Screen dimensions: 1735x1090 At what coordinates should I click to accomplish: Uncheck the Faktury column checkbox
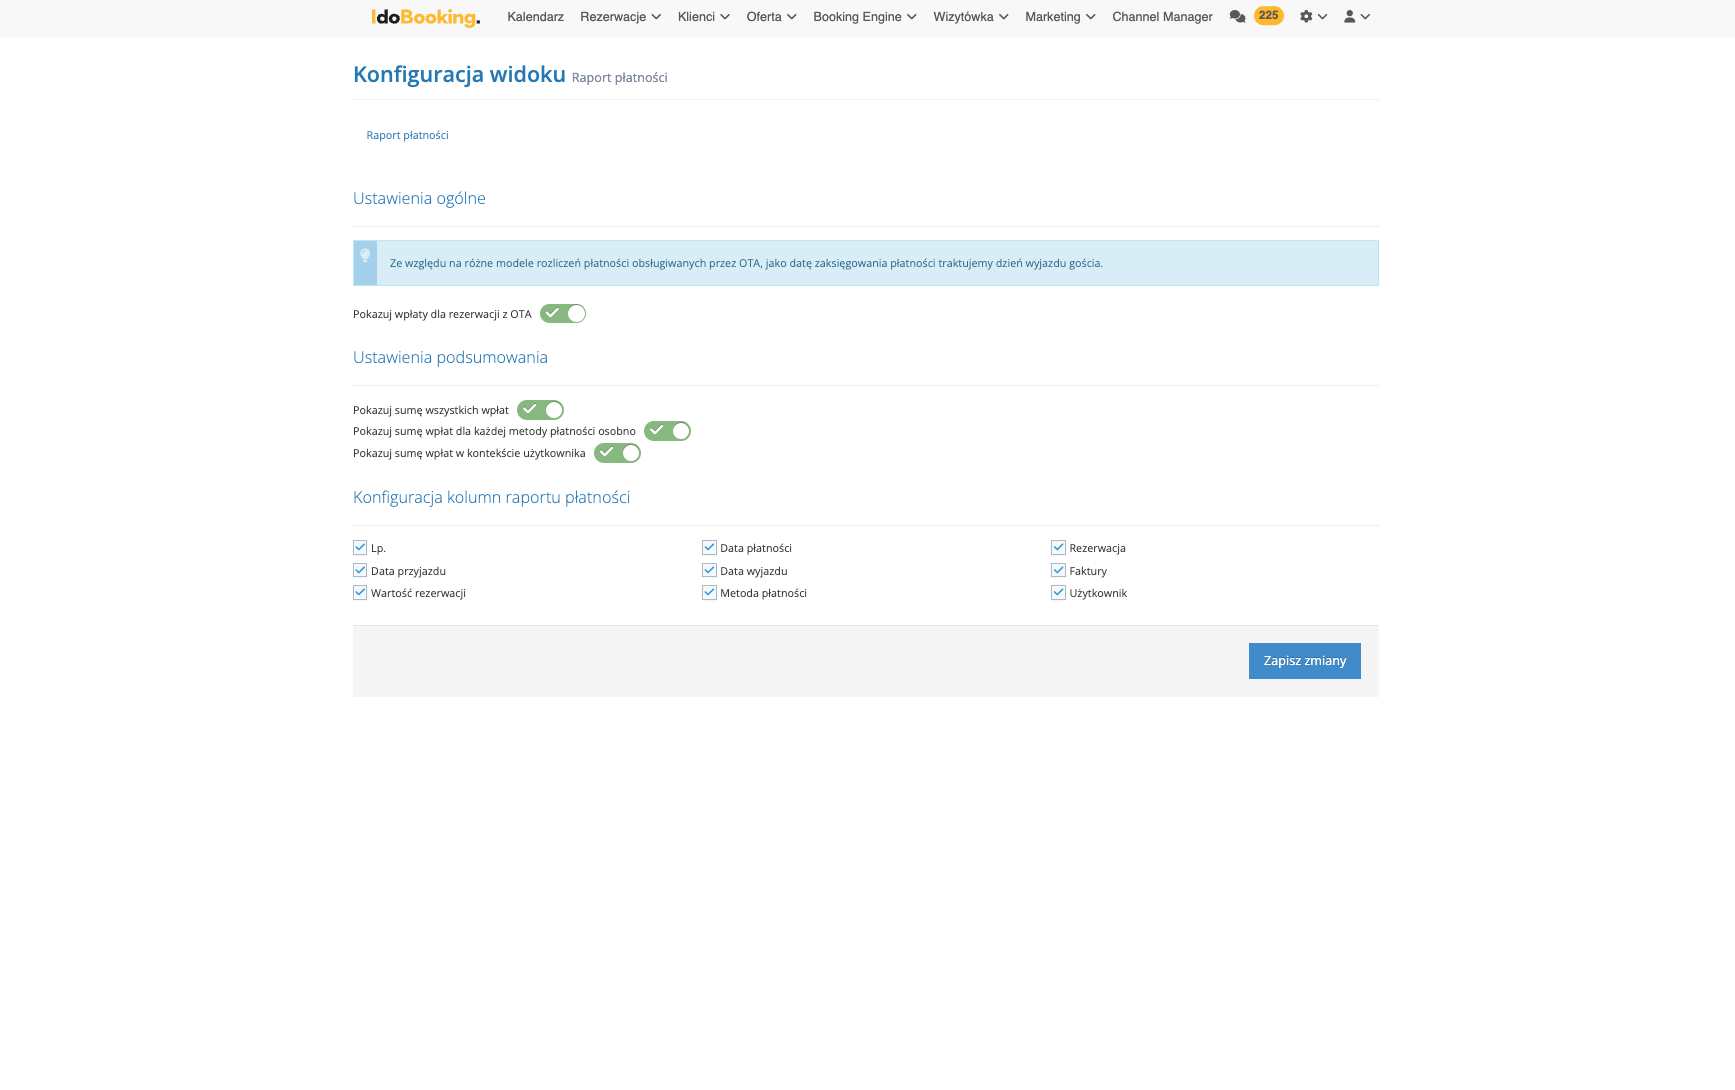[1058, 571]
